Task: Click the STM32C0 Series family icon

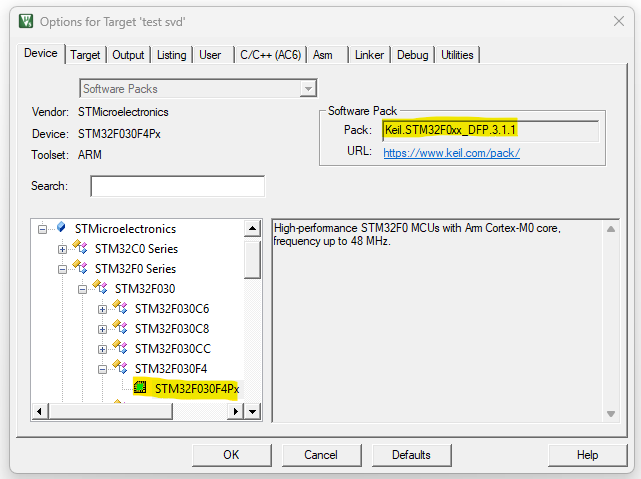Action: pyautogui.click(x=80, y=247)
